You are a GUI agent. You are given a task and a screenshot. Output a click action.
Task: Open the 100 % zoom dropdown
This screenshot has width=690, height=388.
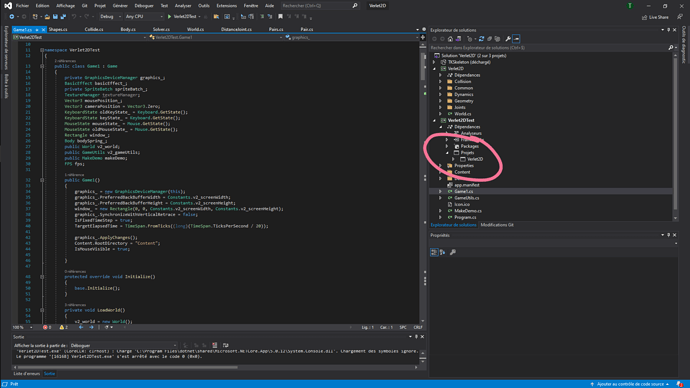point(23,327)
